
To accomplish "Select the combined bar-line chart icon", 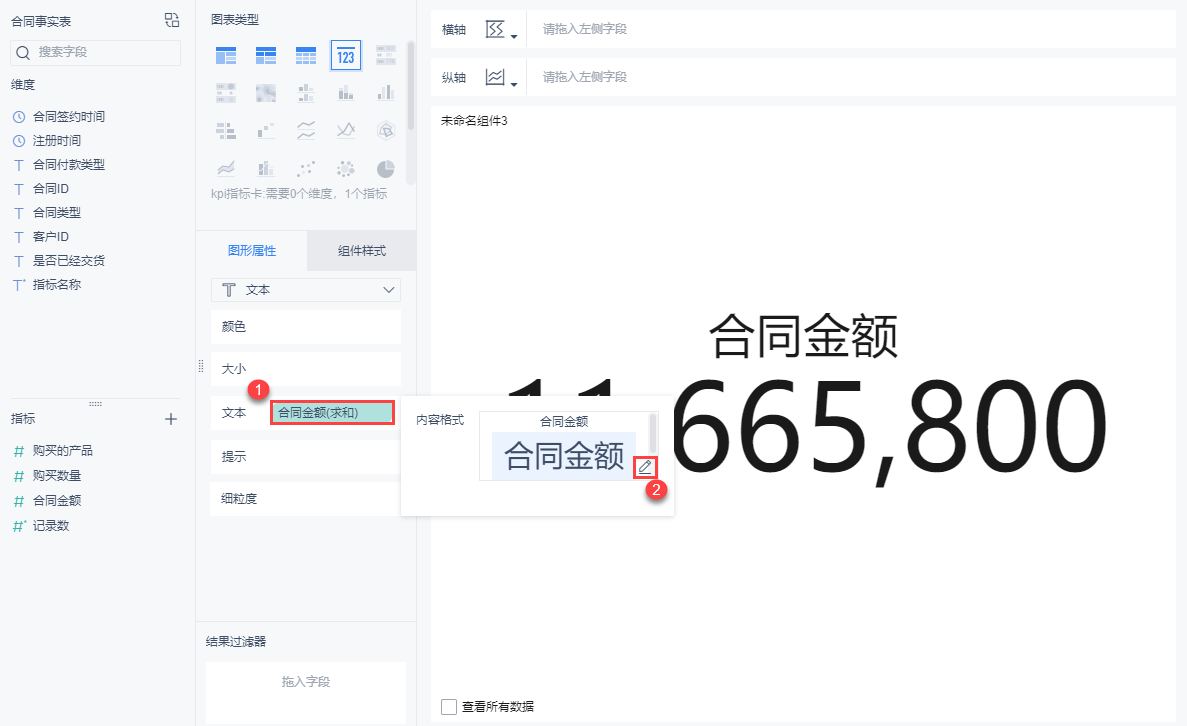I will pyautogui.click(x=266, y=168).
